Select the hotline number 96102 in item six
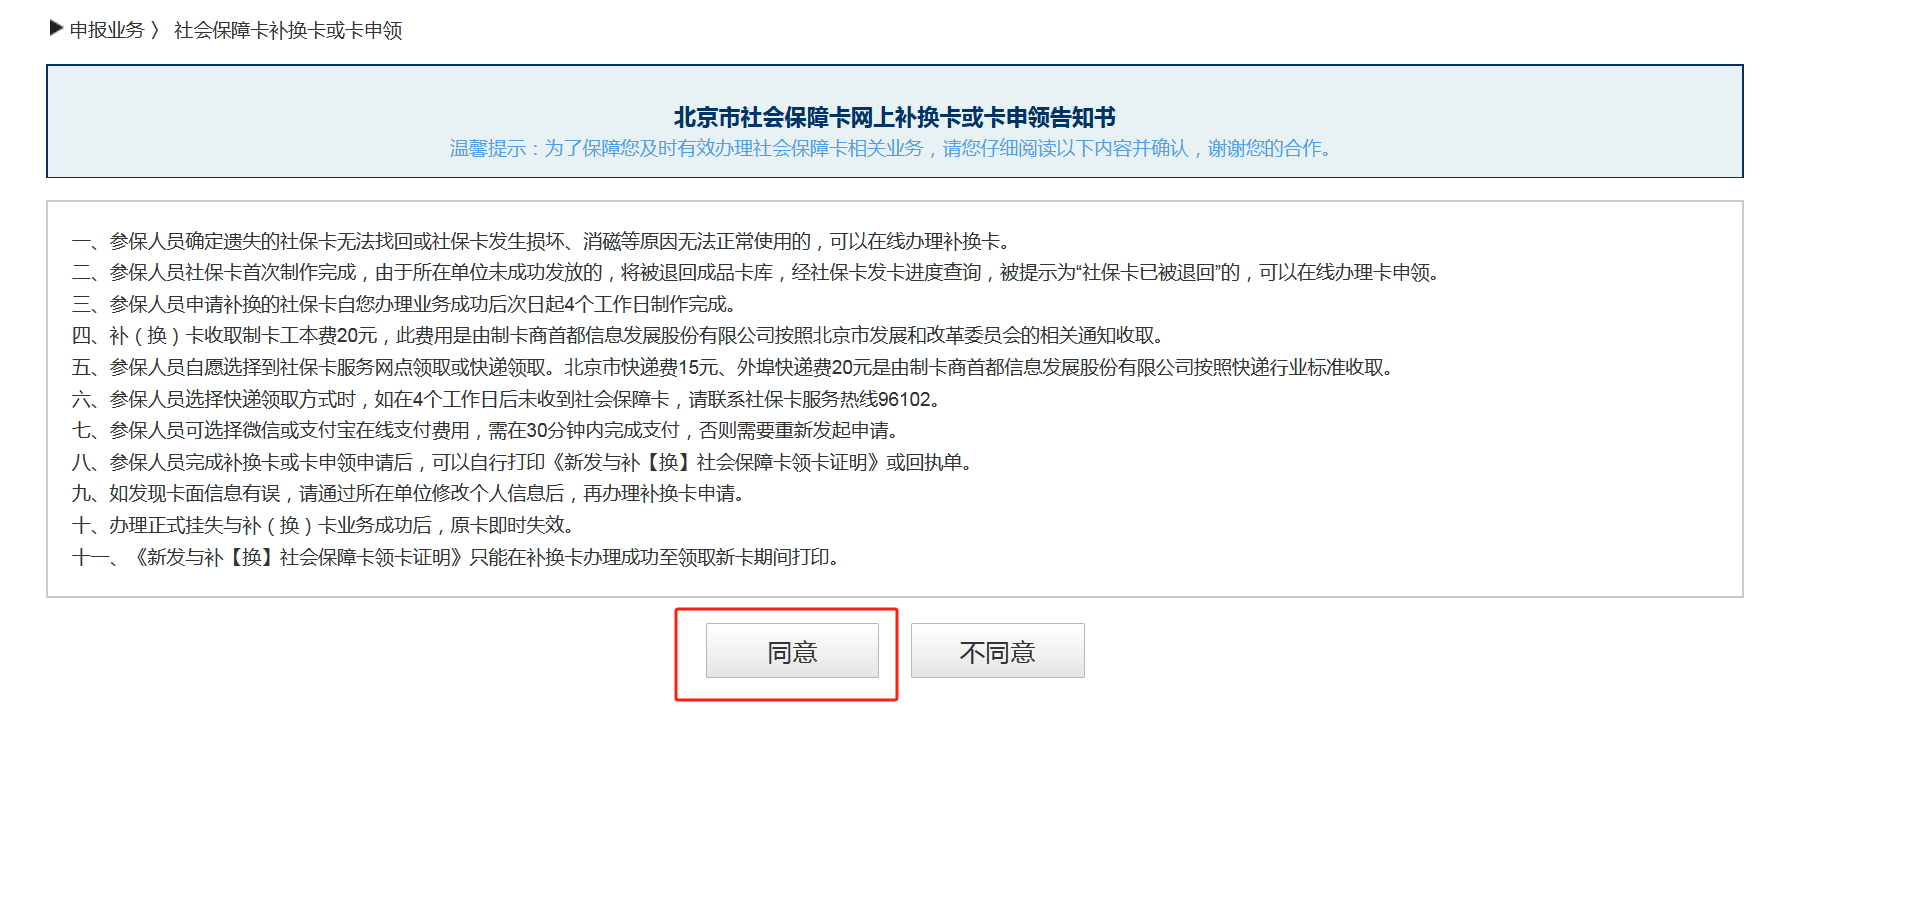1918x916 pixels. pos(907,399)
